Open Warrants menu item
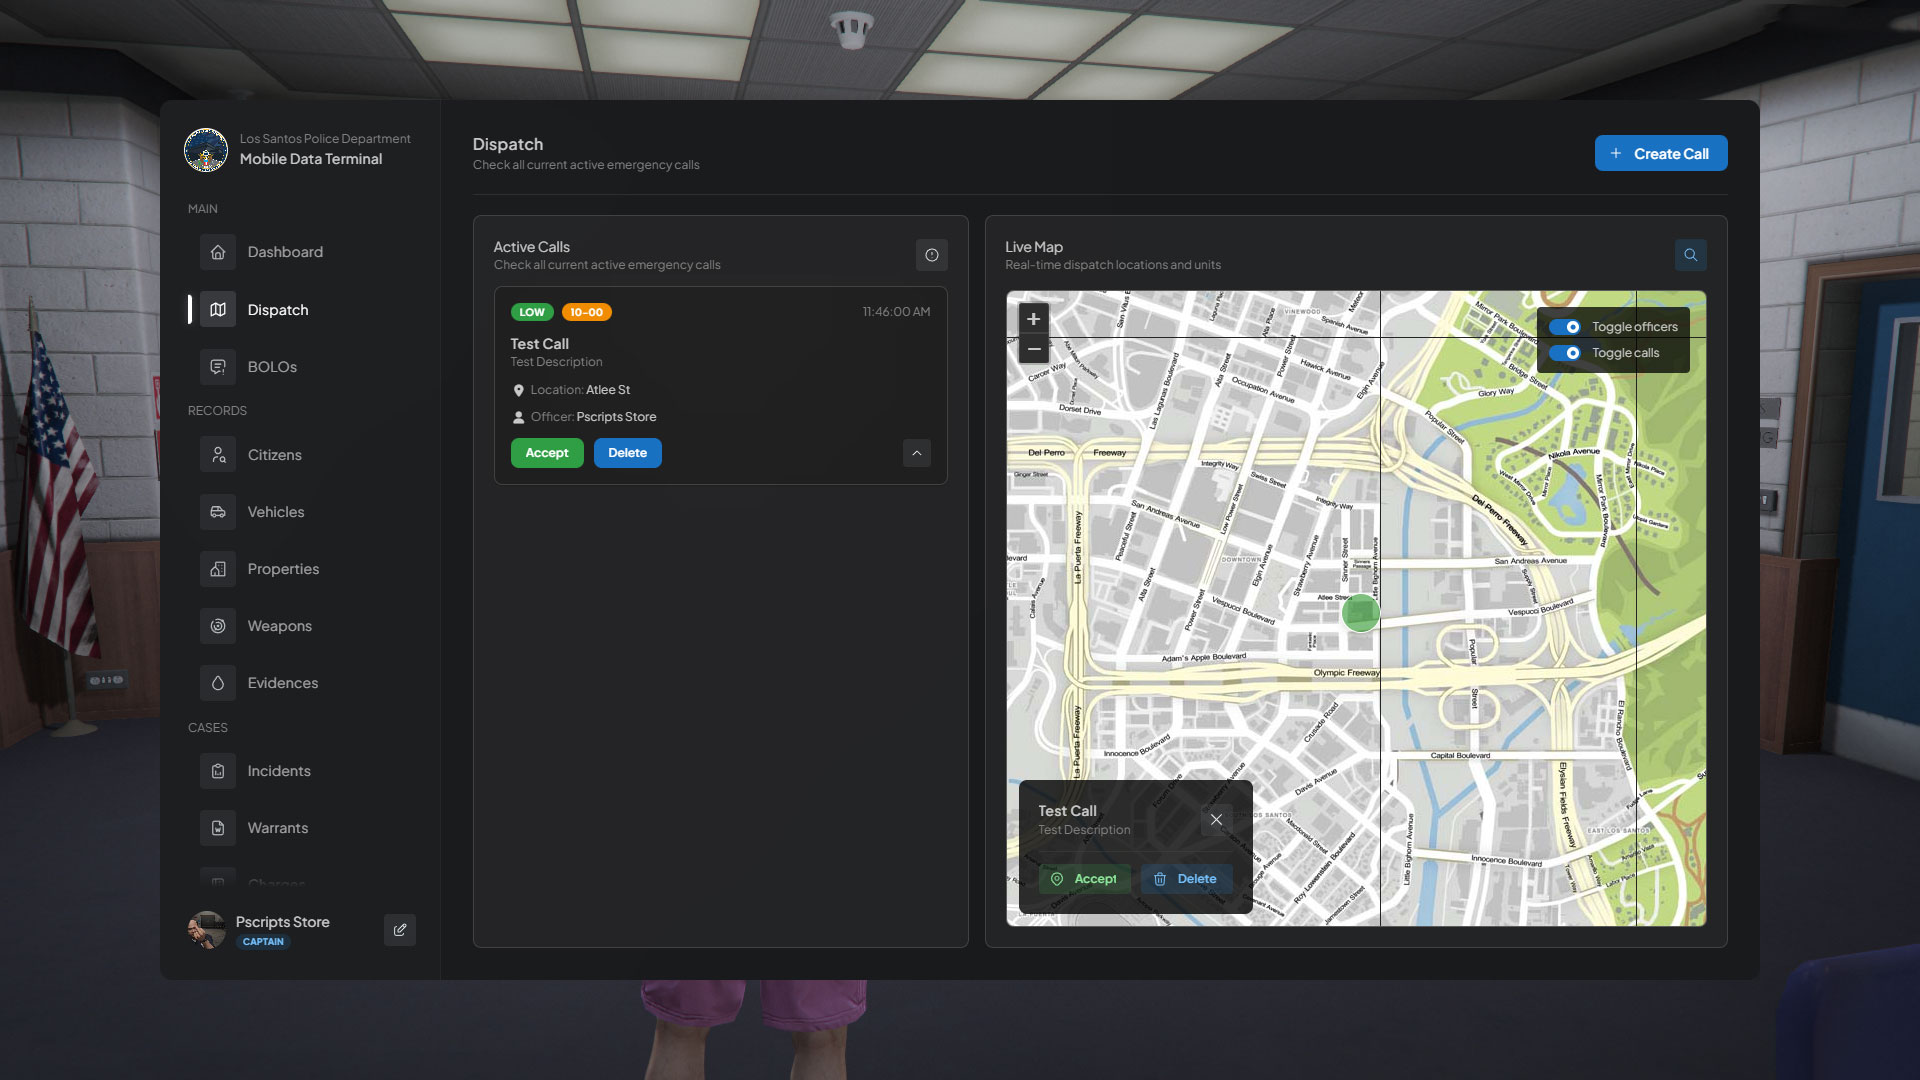The image size is (1920, 1080). click(278, 828)
